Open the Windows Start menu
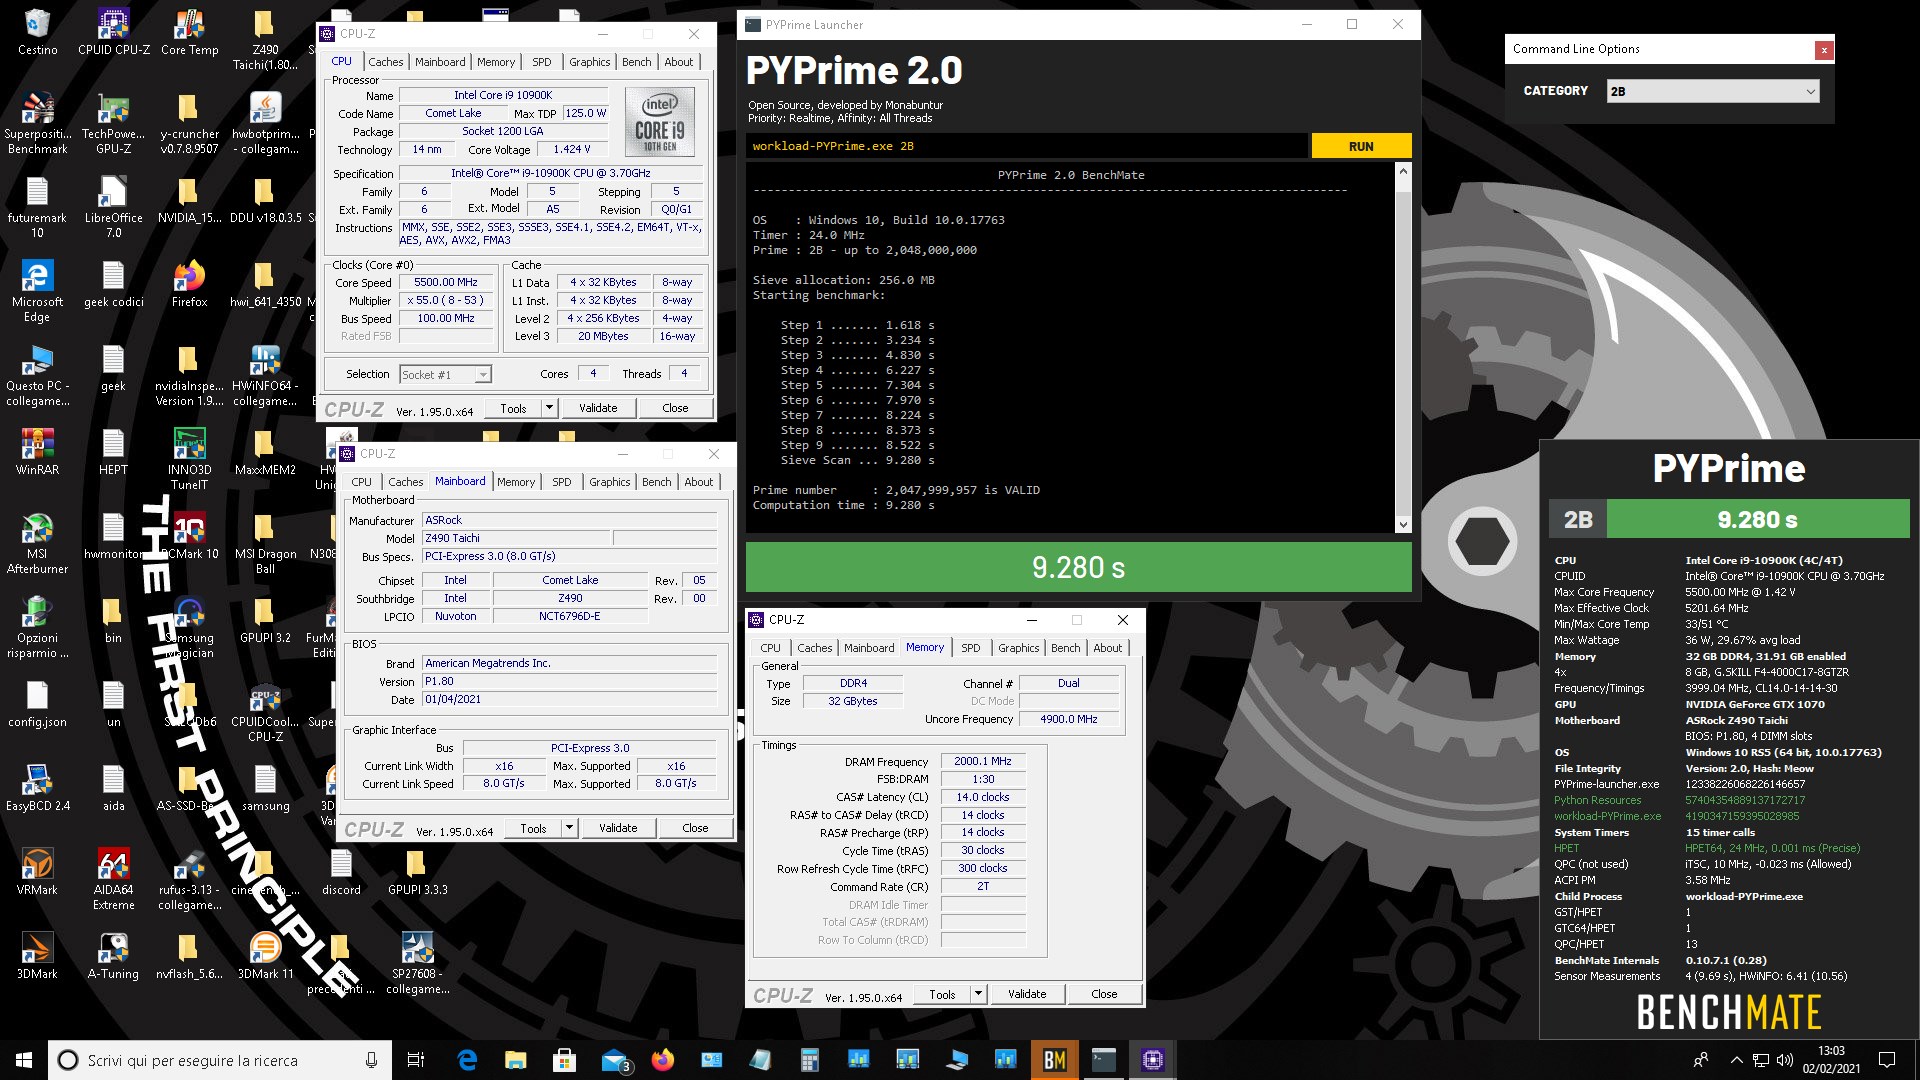This screenshot has width=1920, height=1080. (24, 1060)
